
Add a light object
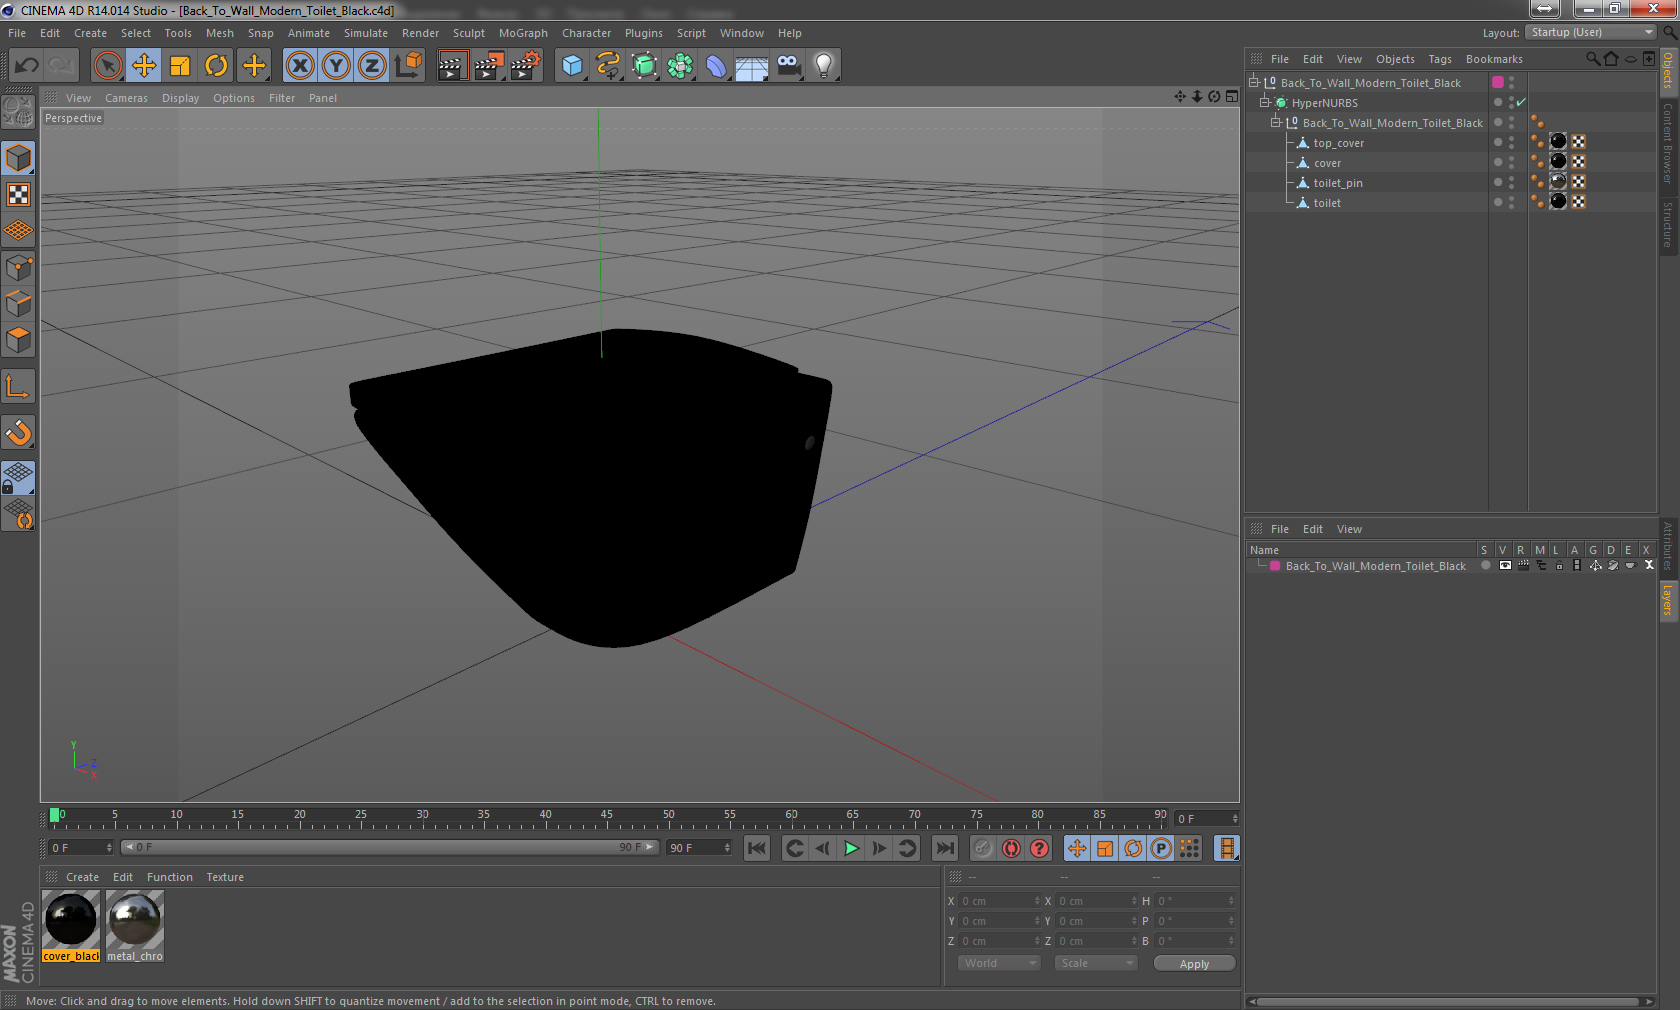click(x=824, y=66)
